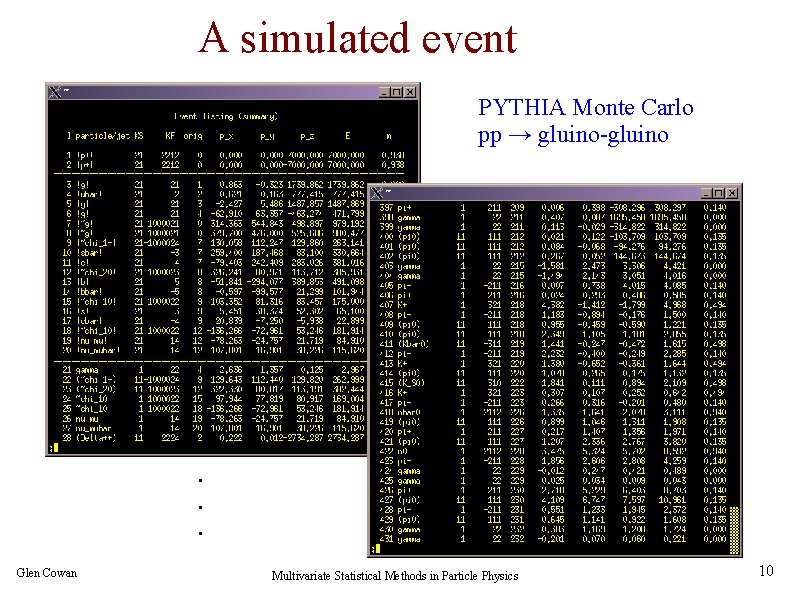Click the yellow cursor prompt in left terminal

click(x=54, y=447)
